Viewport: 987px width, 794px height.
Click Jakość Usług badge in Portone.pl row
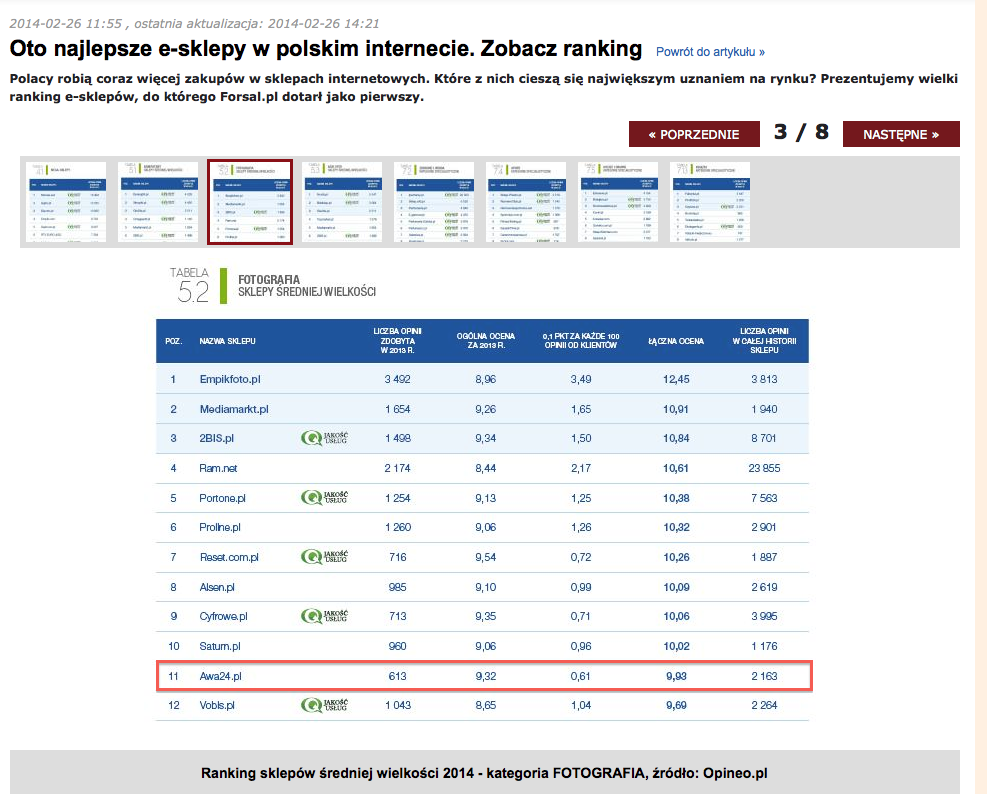coord(324,497)
